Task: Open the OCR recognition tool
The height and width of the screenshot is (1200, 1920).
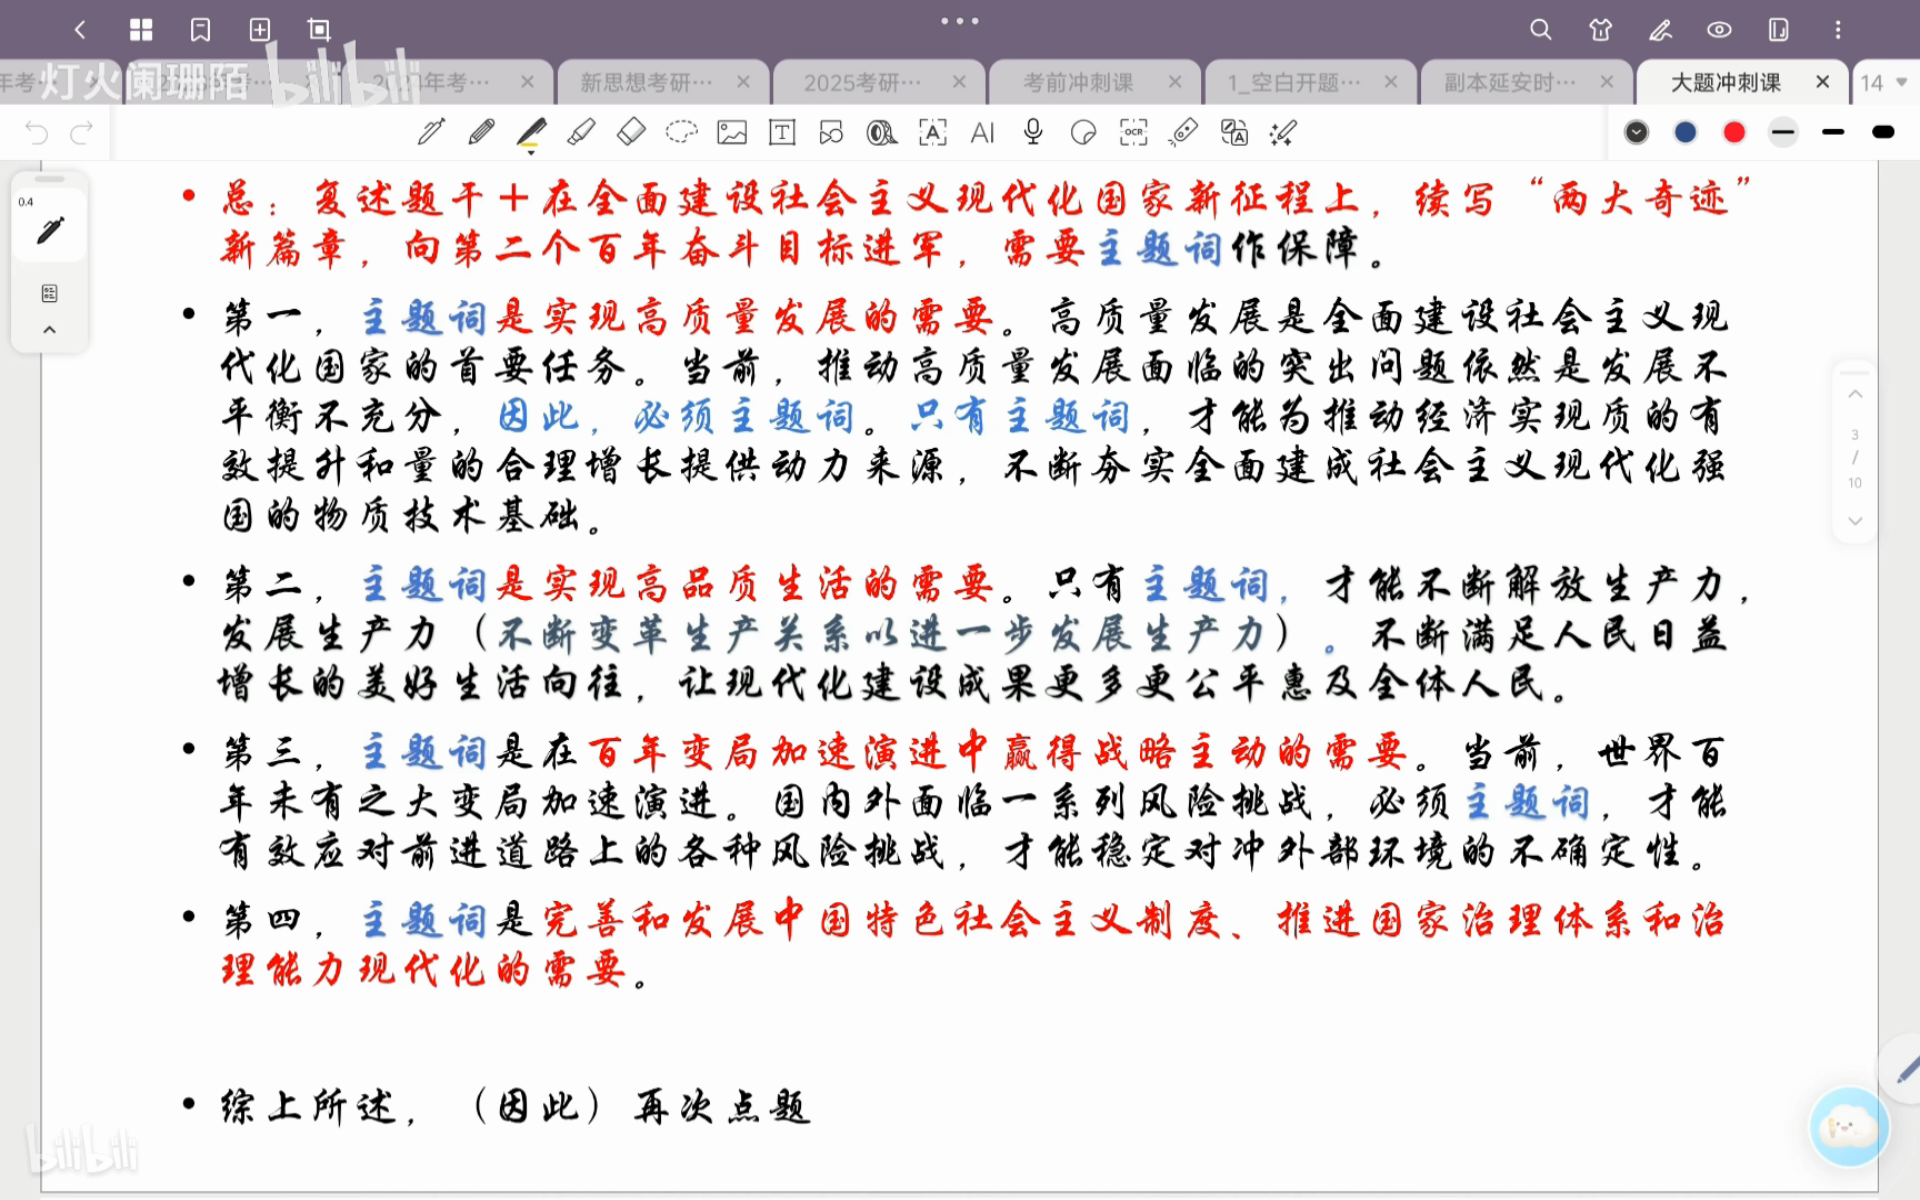Action: coord(1133,132)
